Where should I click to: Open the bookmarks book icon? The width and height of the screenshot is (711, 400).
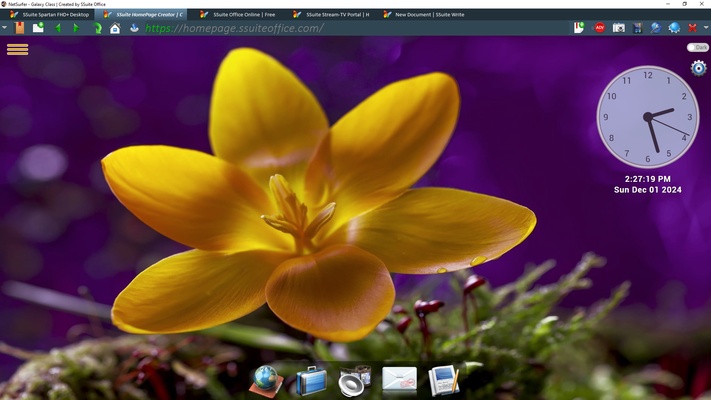pos(19,28)
